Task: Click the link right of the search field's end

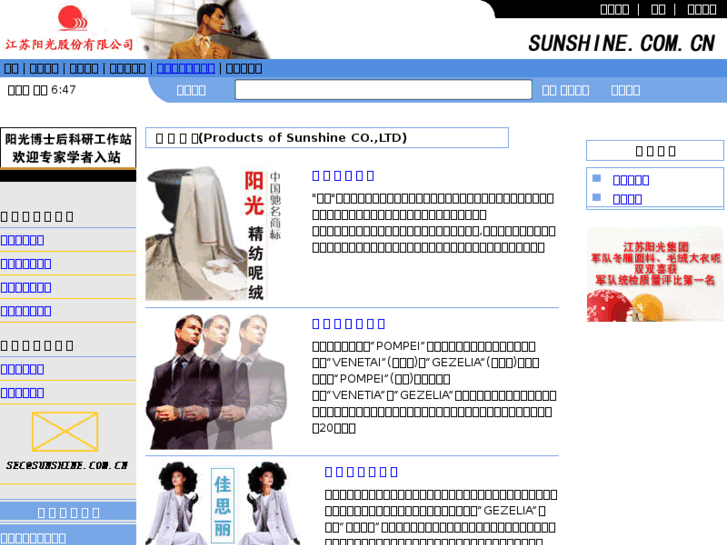Action: [x=566, y=90]
